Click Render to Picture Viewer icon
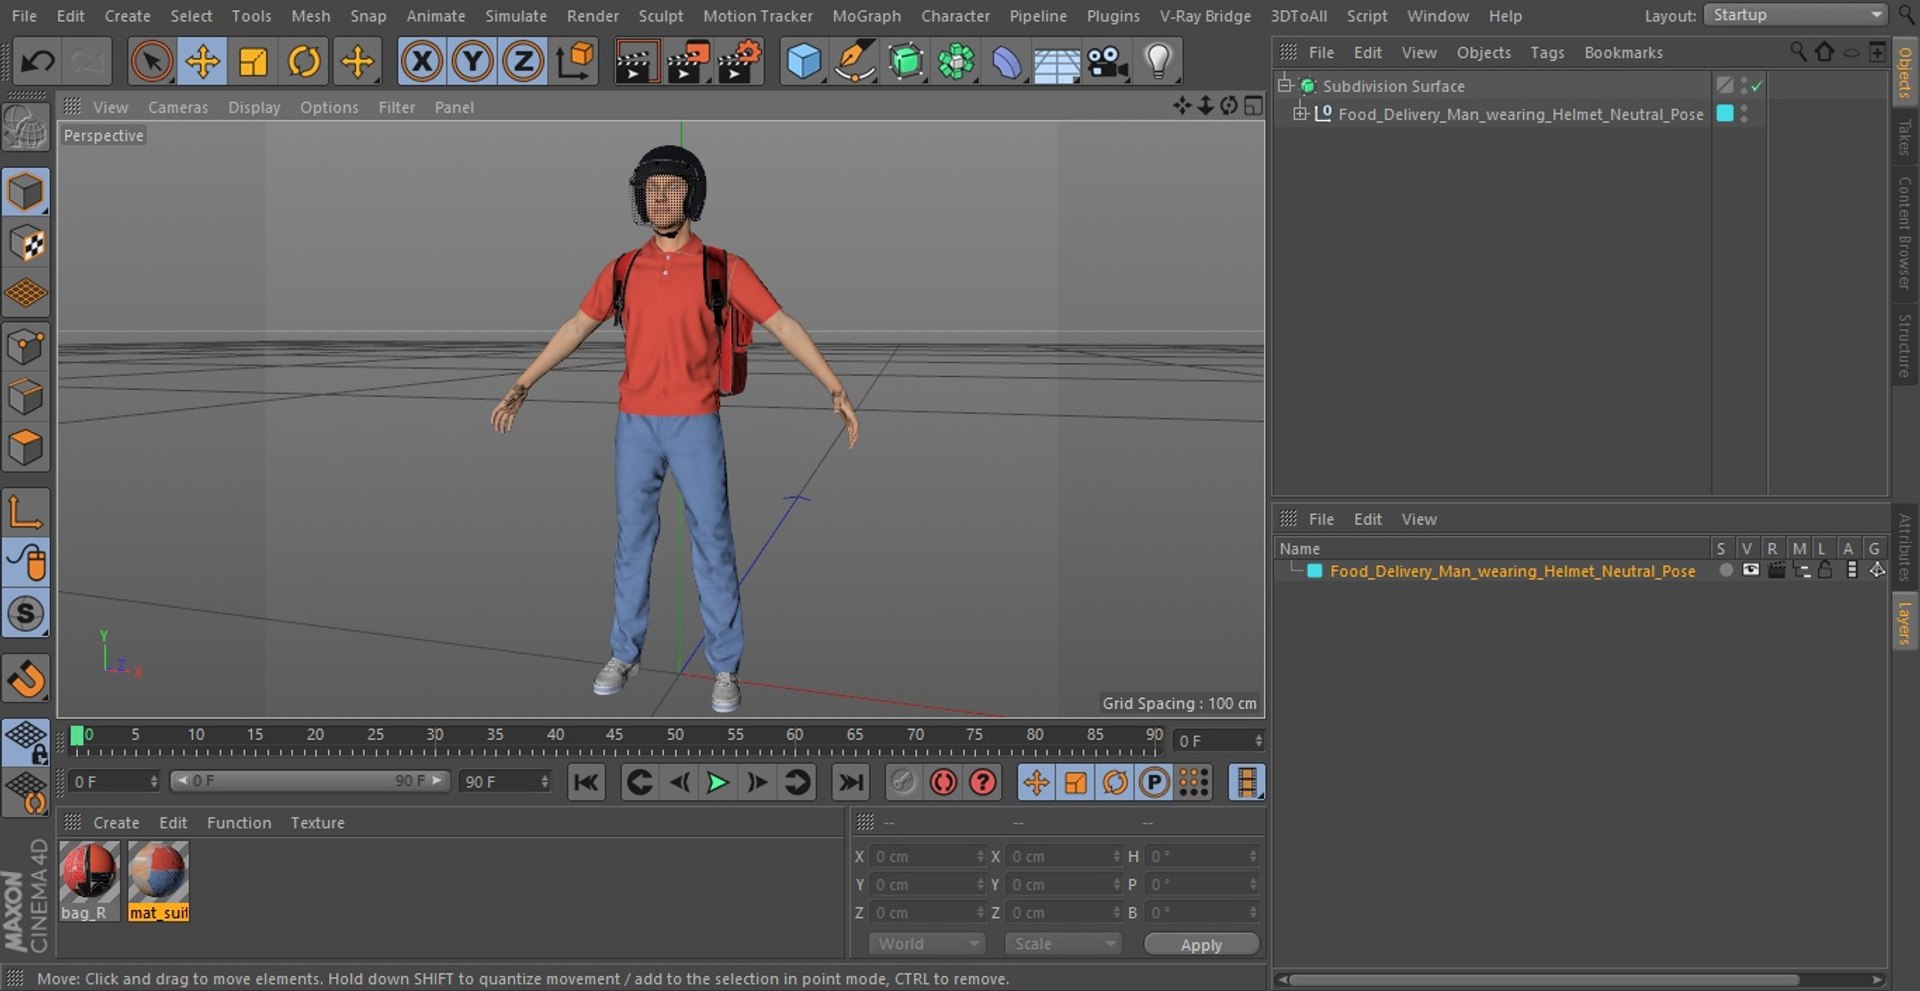The image size is (1920, 991). click(x=688, y=62)
